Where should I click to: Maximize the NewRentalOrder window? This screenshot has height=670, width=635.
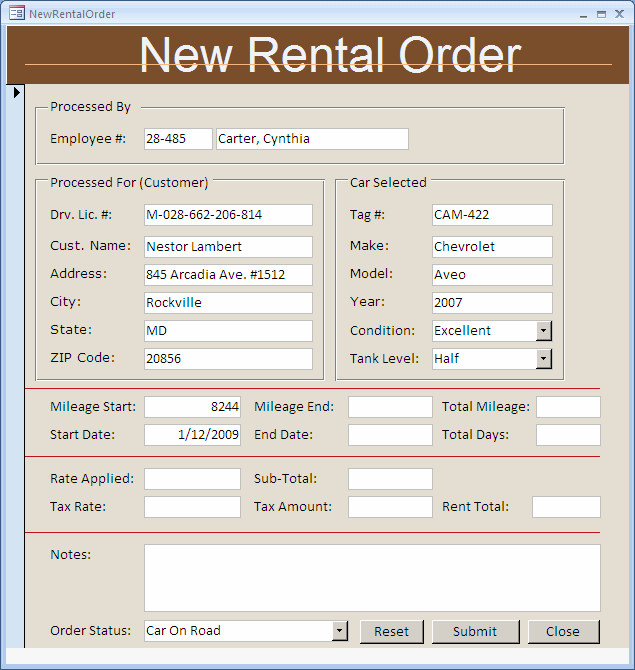point(601,14)
